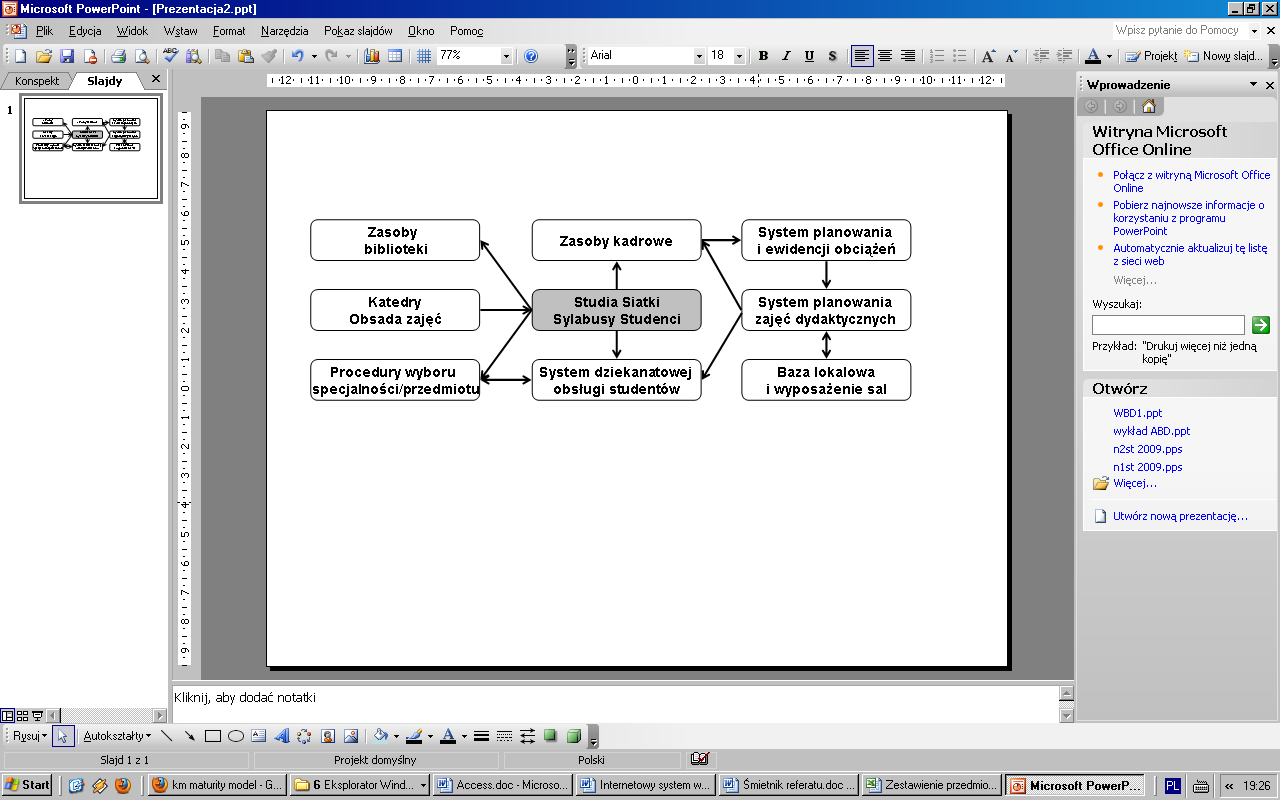Viewport: 1280px width, 800px height.
Task: Apply 3-D style icon
Action: pos(573,736)
